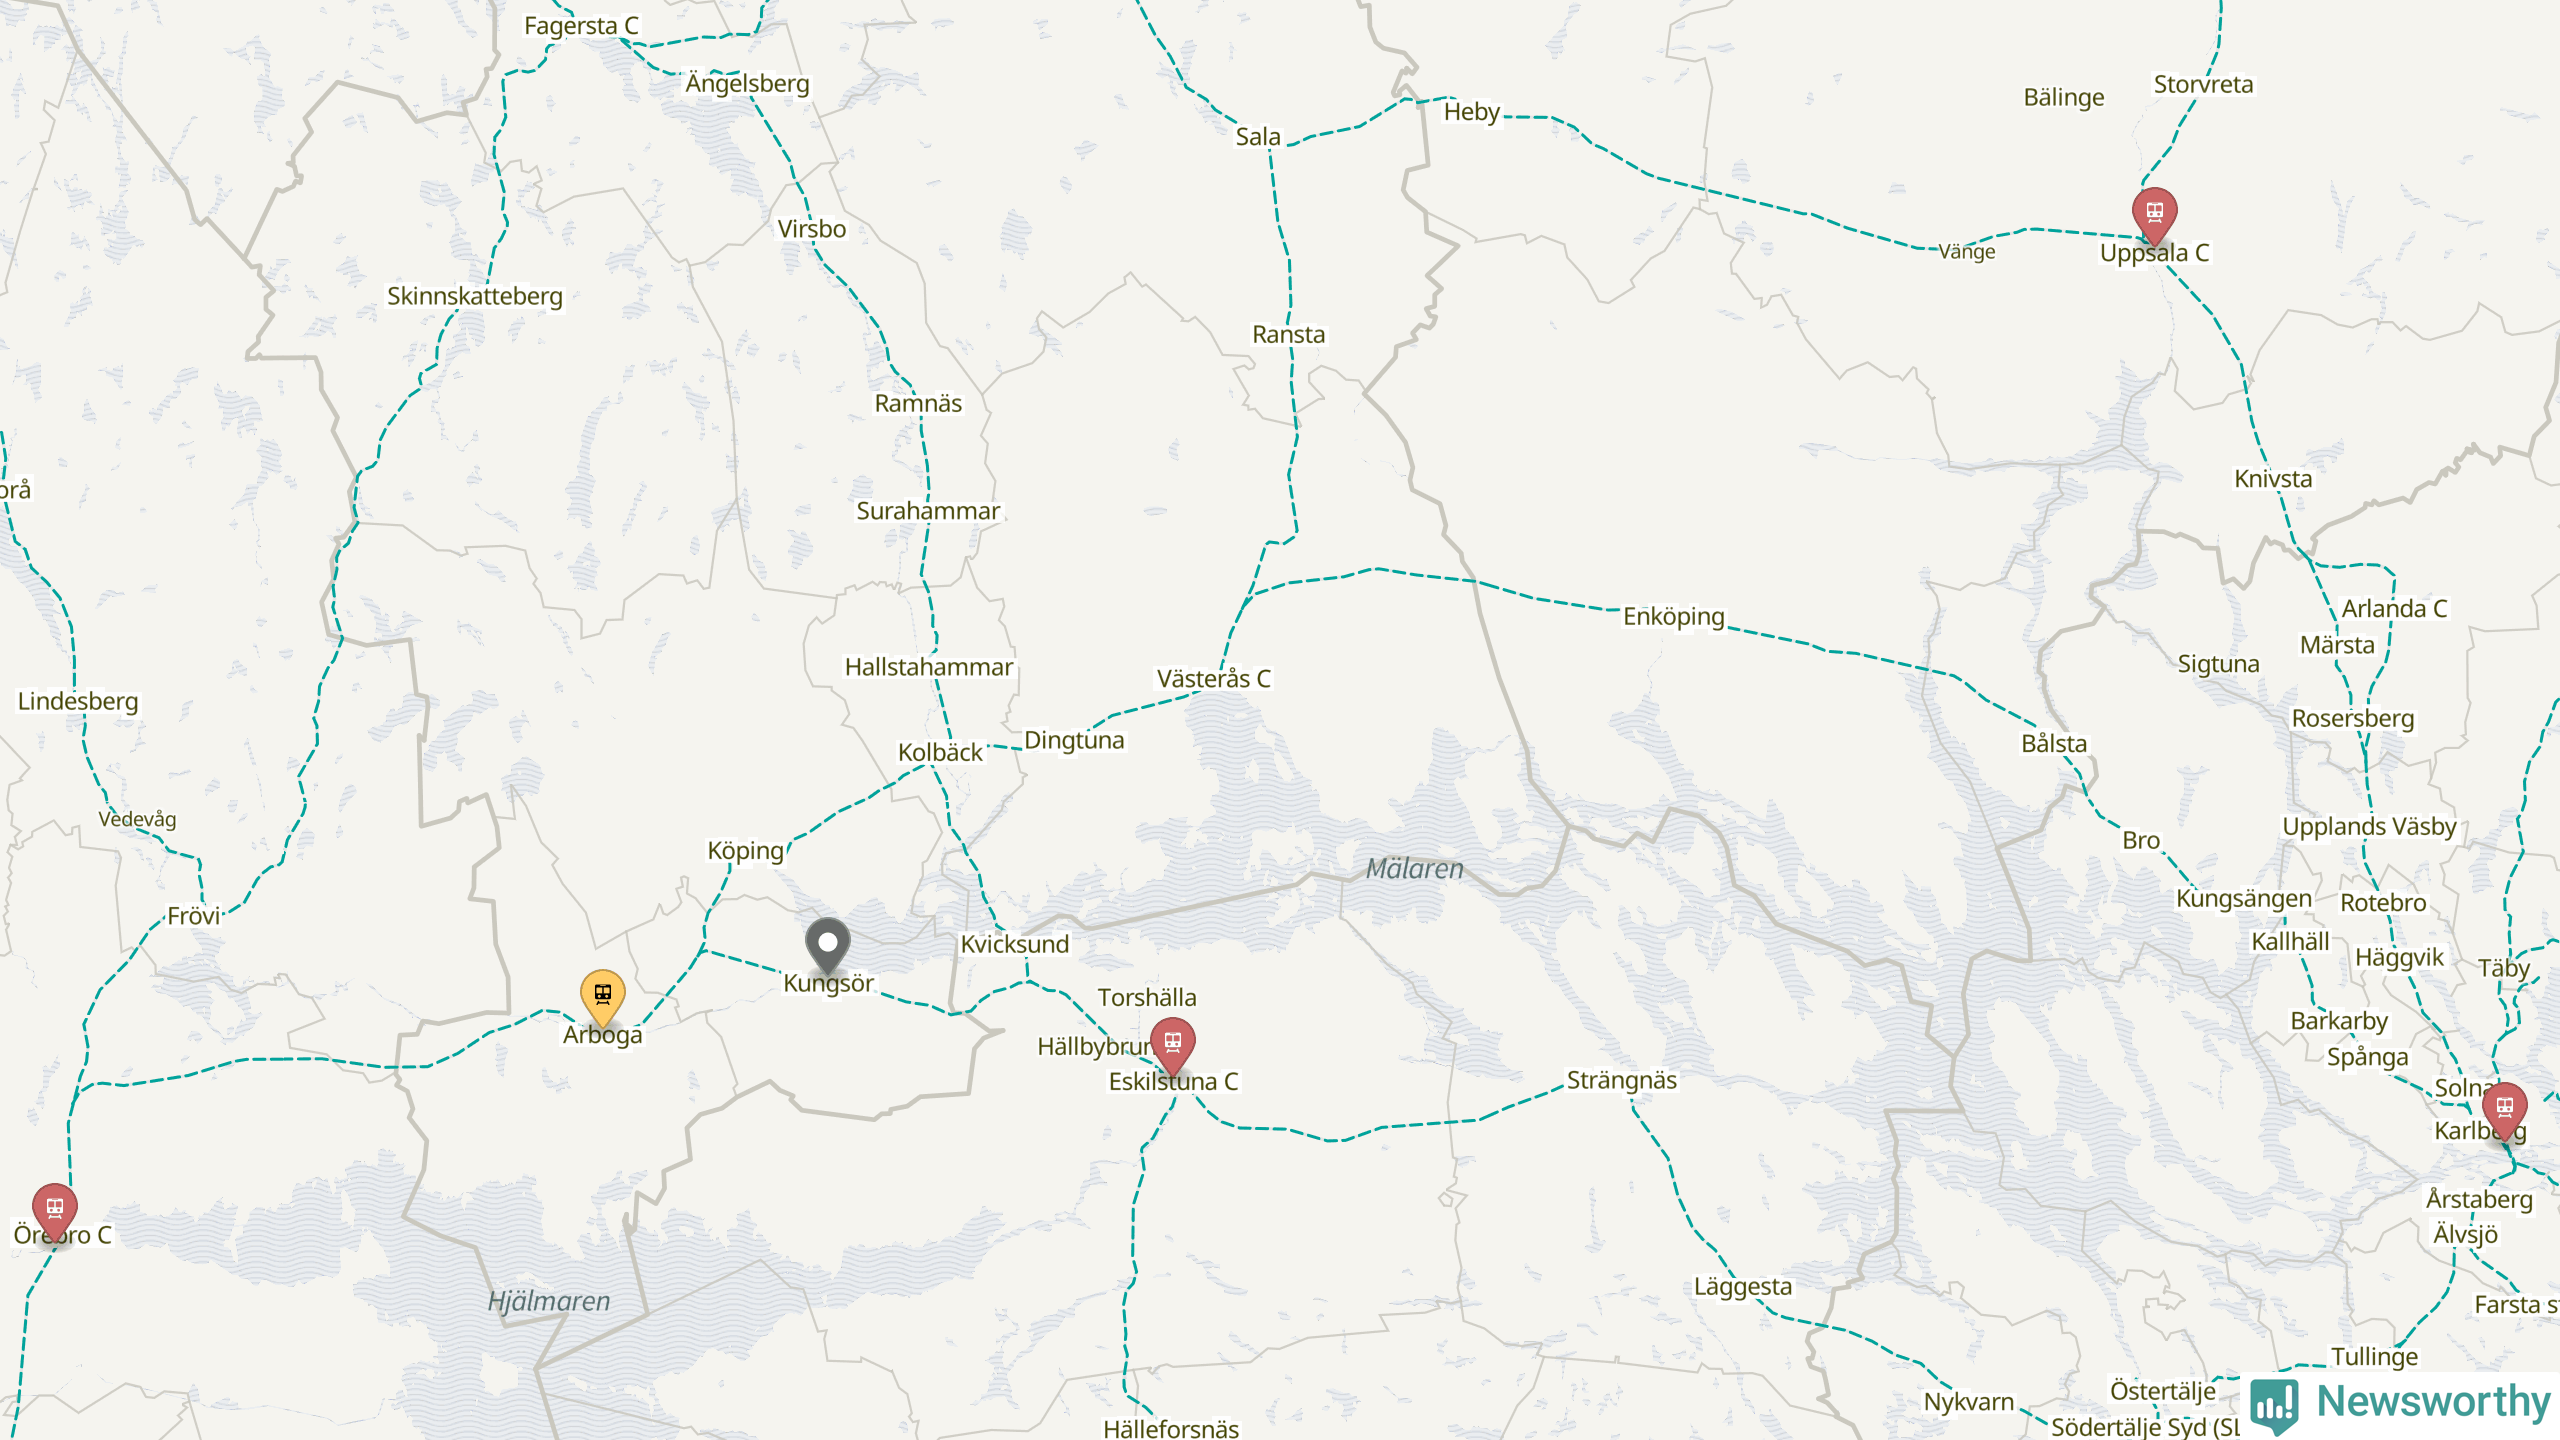The image size is (2560, 1440).
Task: Select the Bålsta station label
Action: (2054, 744)
